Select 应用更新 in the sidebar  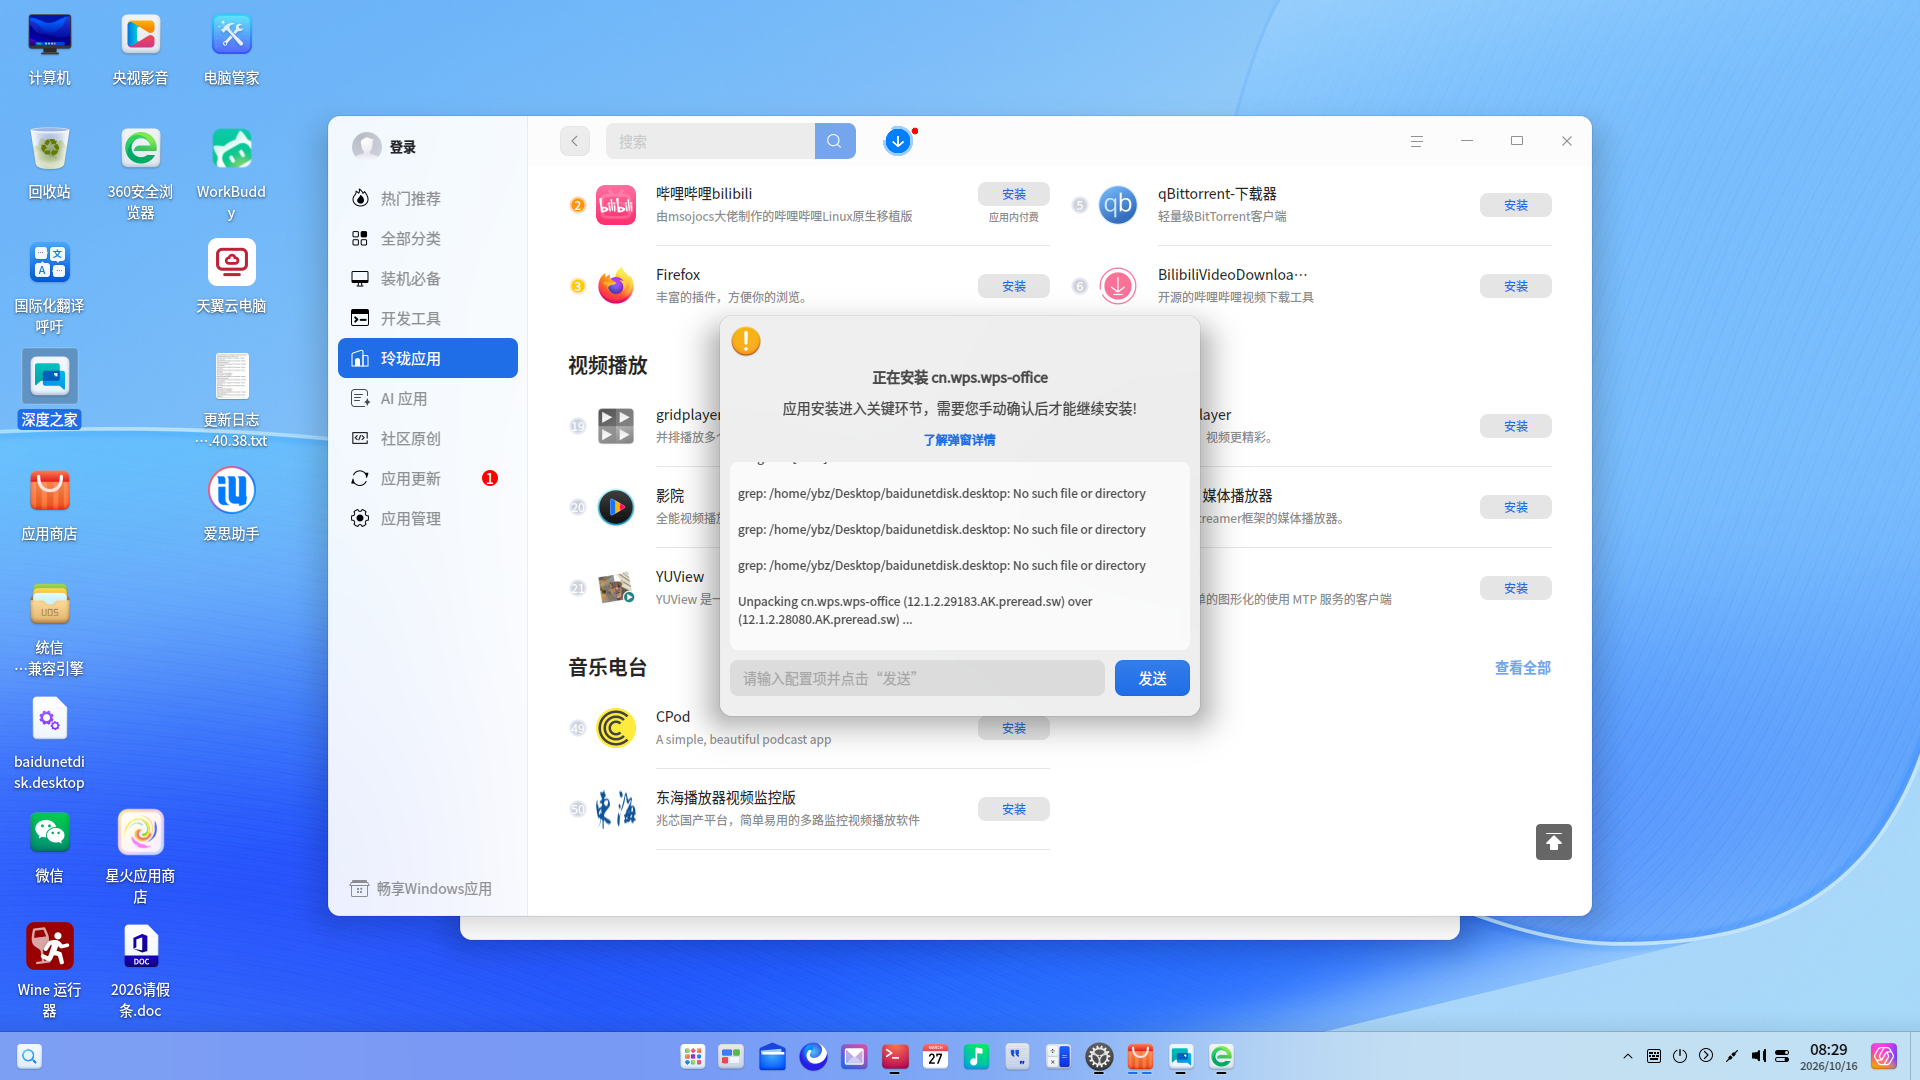coord(428,478)
